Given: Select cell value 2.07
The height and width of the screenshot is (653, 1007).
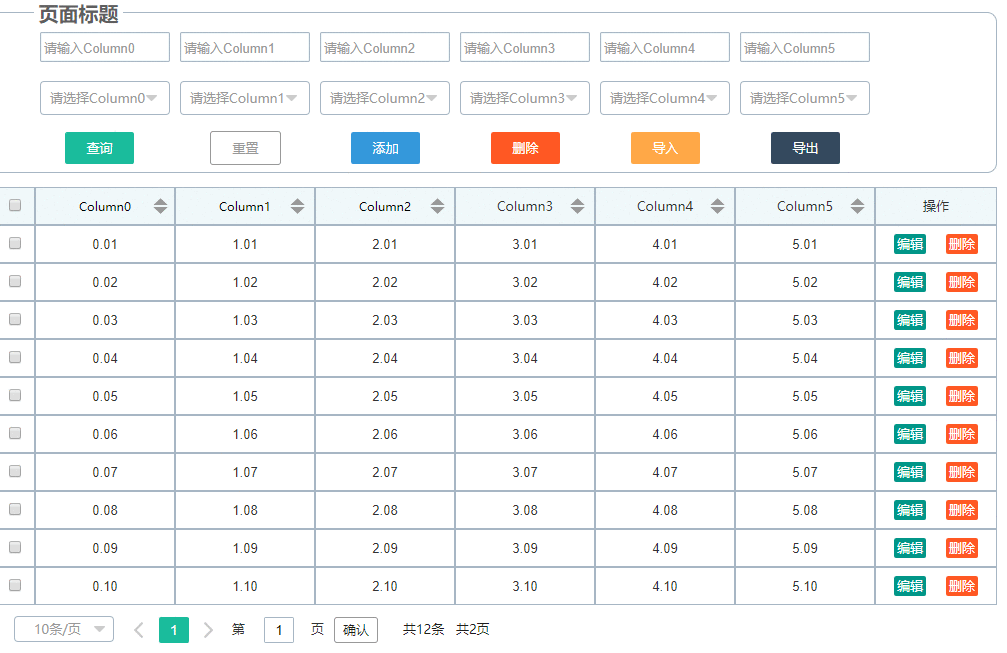Looking at the screenshot, I should pos(385,472).
